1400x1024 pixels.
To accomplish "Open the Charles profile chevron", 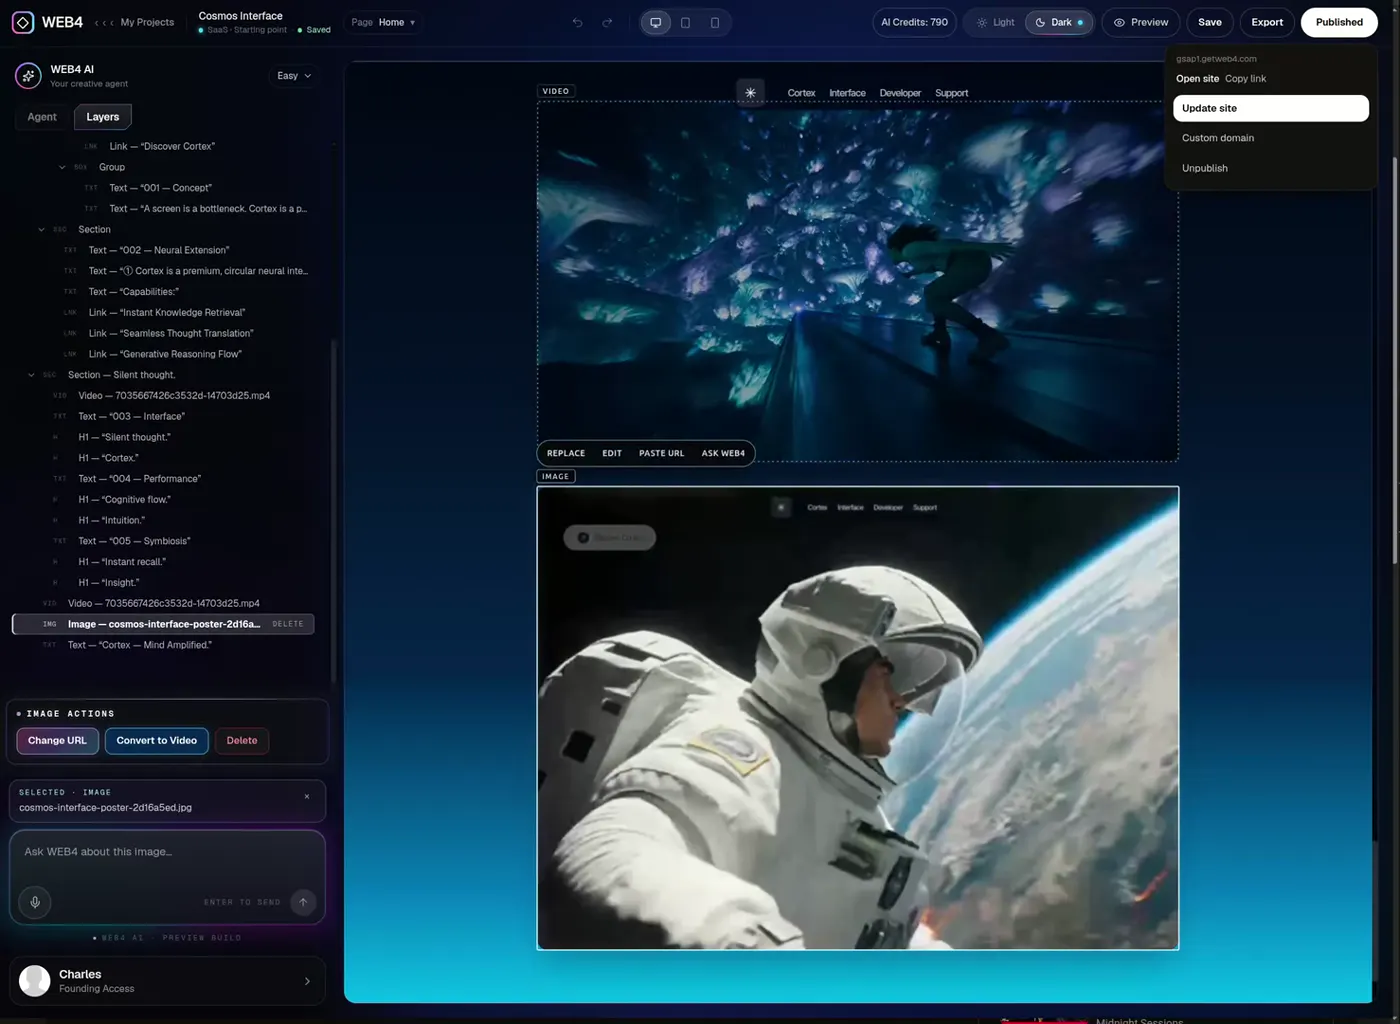I will (x=307, y=981).
